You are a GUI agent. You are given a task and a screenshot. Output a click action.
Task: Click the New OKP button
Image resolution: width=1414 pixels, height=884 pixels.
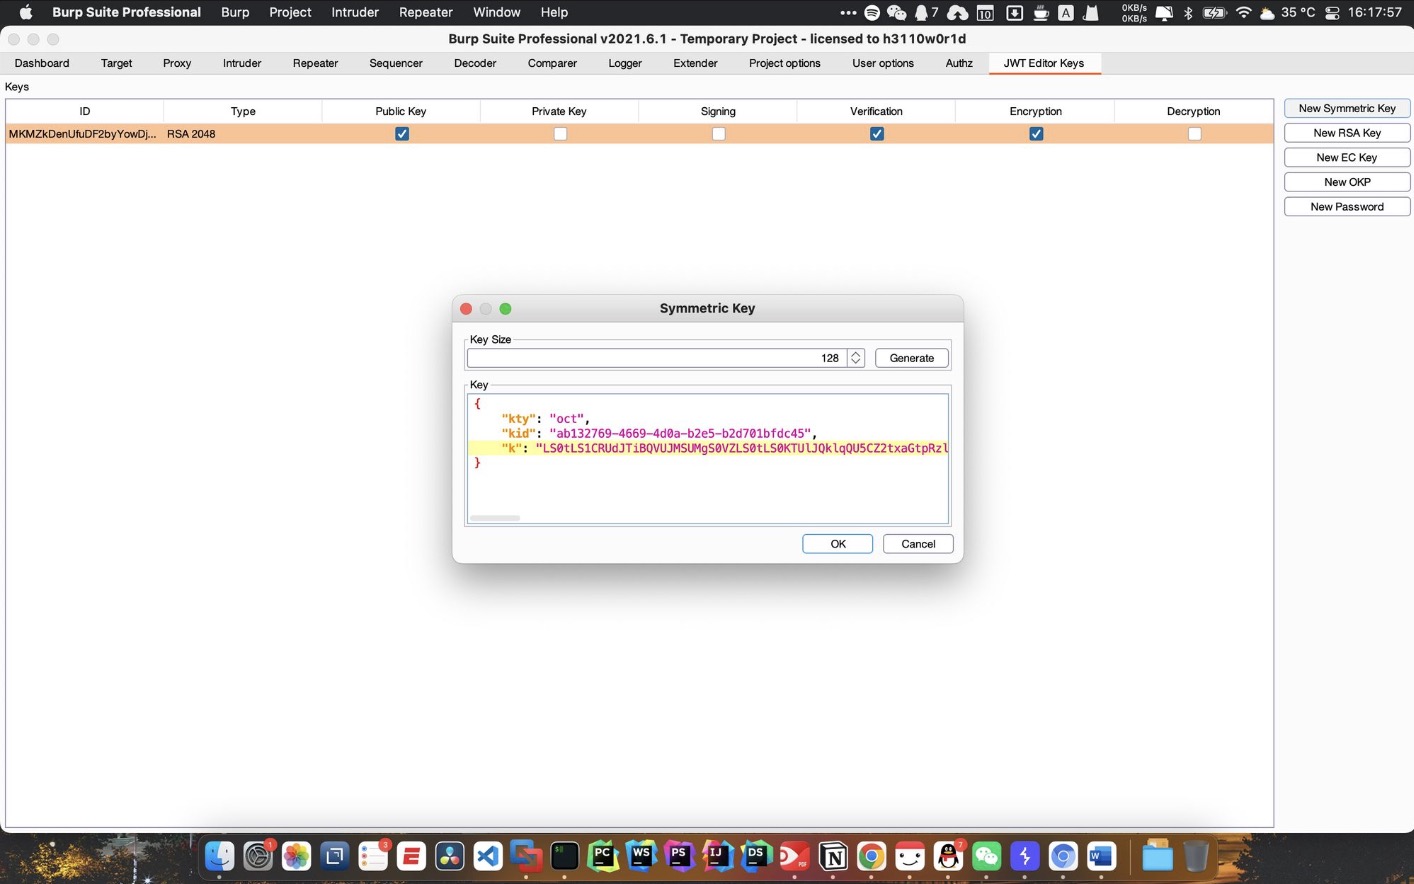click(x=1347, y=182)
